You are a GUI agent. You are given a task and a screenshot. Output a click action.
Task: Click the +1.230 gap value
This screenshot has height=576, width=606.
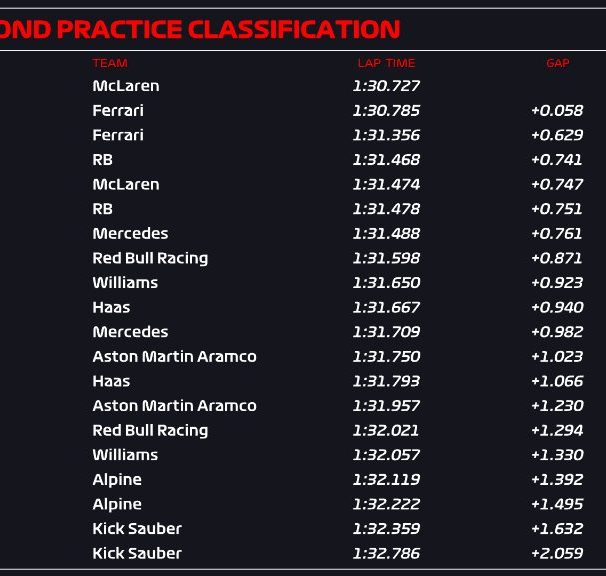click(557, 406)
